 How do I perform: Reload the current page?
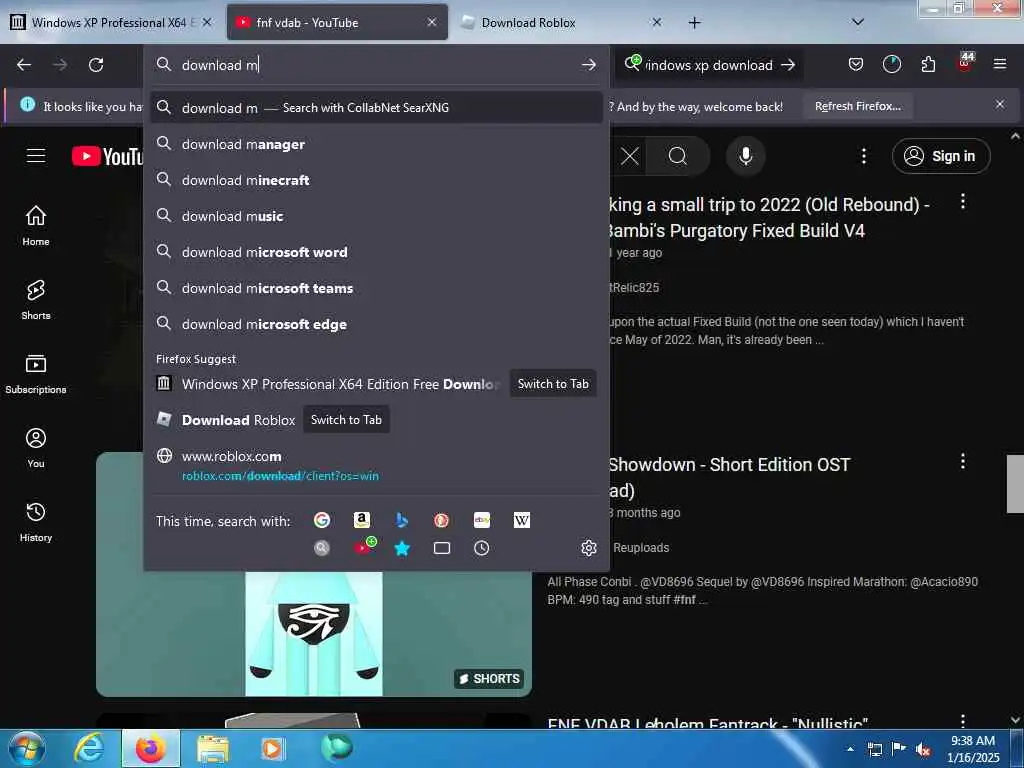96,65
